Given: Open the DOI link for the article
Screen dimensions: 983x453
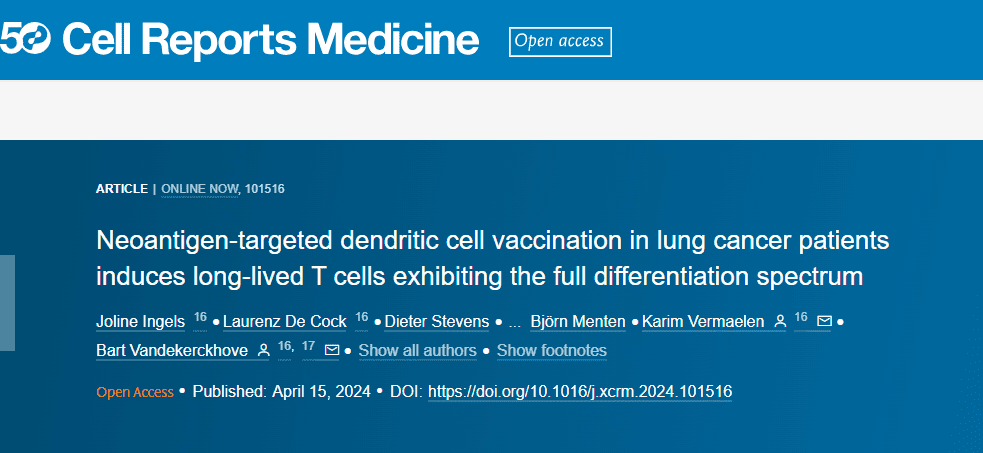Looking at the screenshot, I should click(x=580, y=391).
